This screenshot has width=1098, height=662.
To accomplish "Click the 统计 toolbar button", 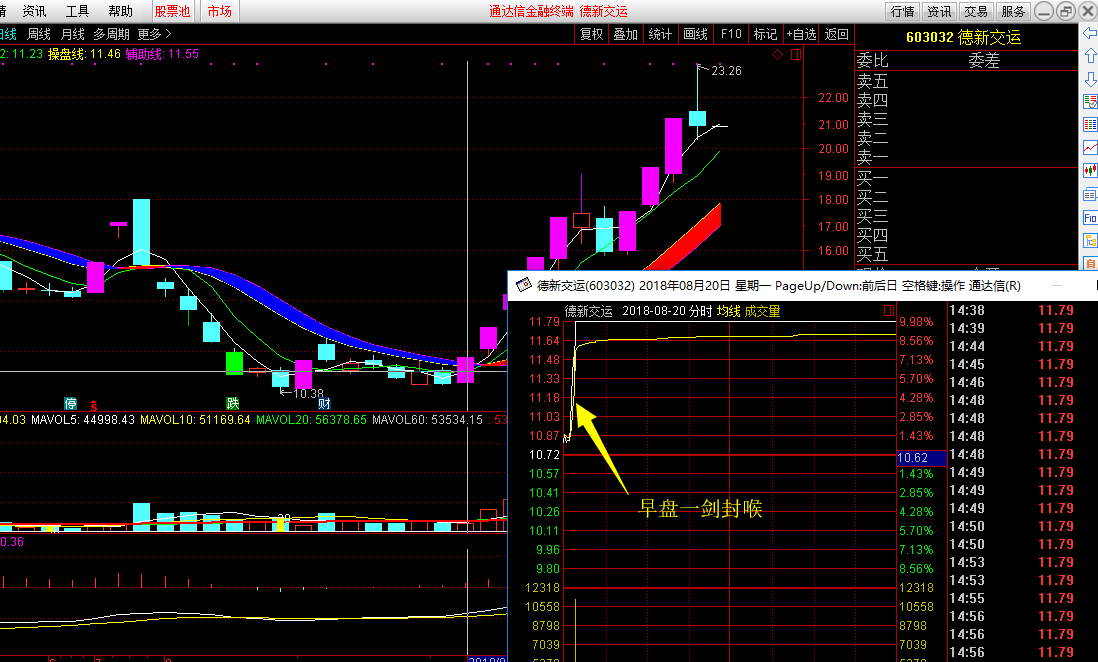I will pos(660,34).
